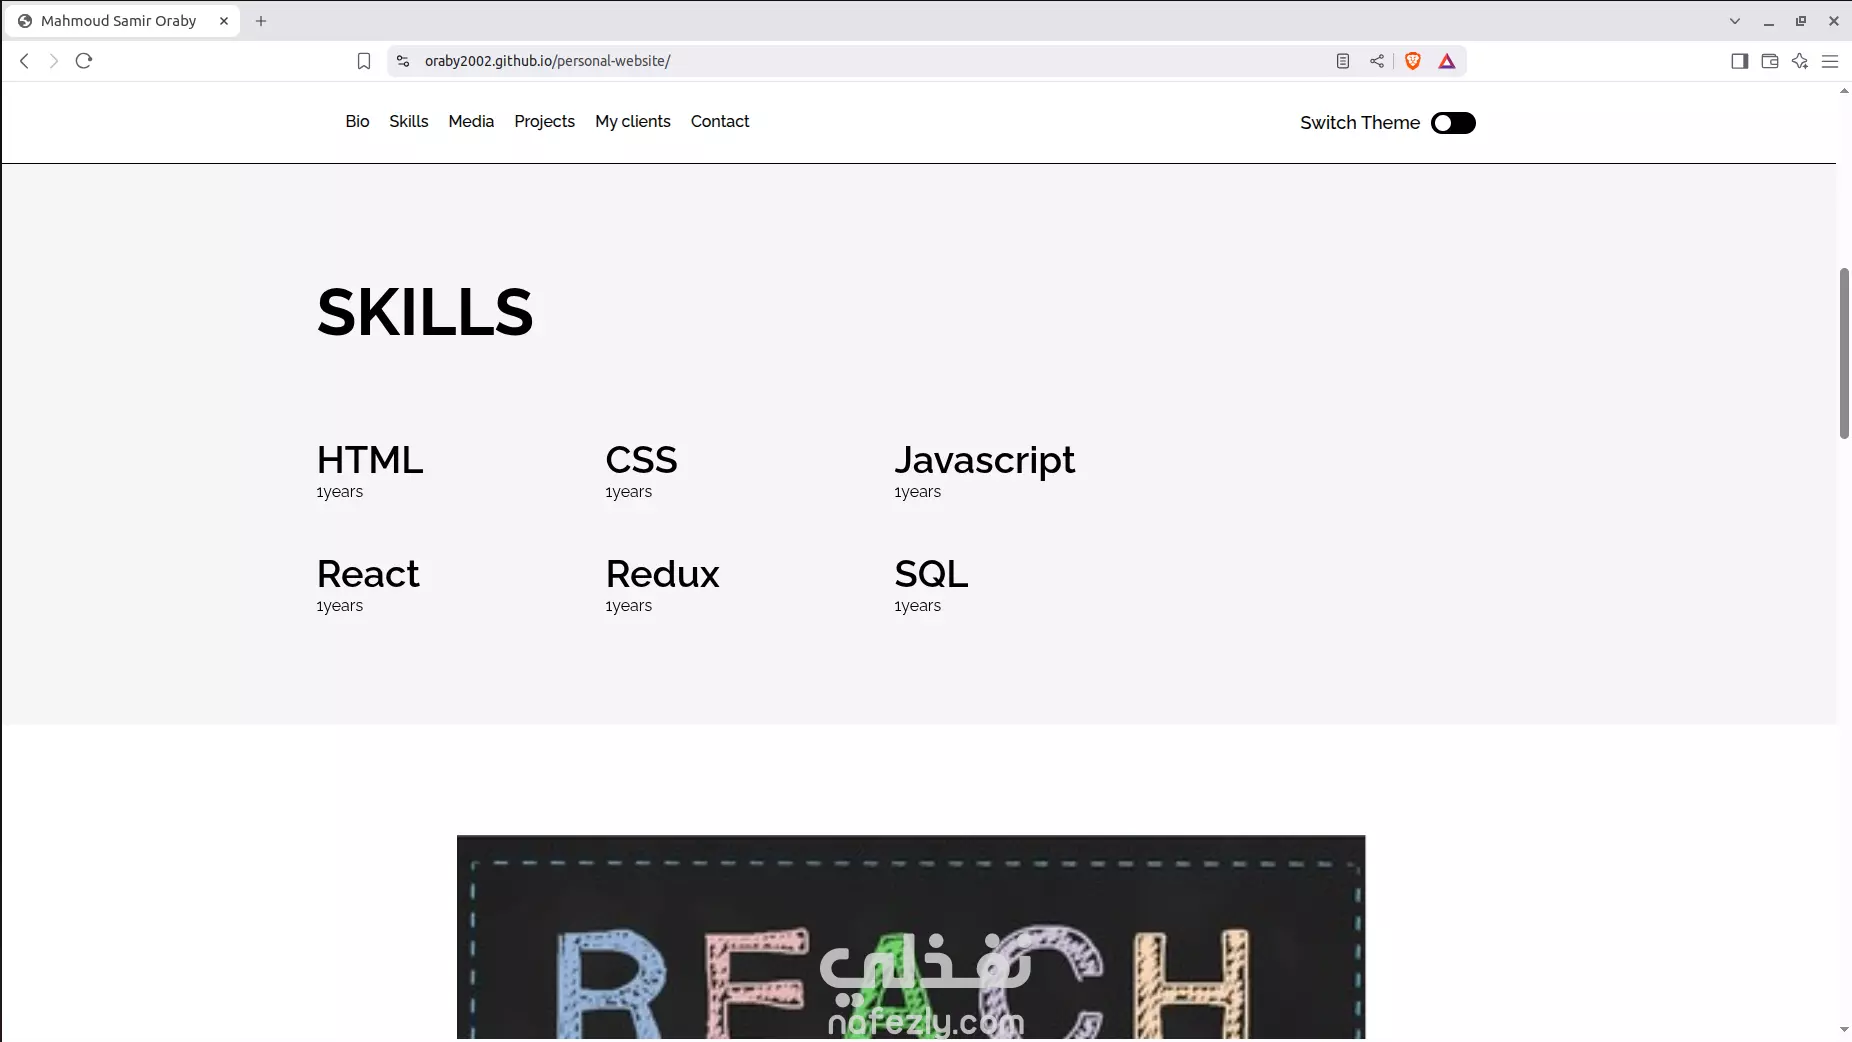The height and width of the screenshot is (1042, 1852).
Task: Click the page vertical scrollbar thumb
Action: click(1844, 353)
